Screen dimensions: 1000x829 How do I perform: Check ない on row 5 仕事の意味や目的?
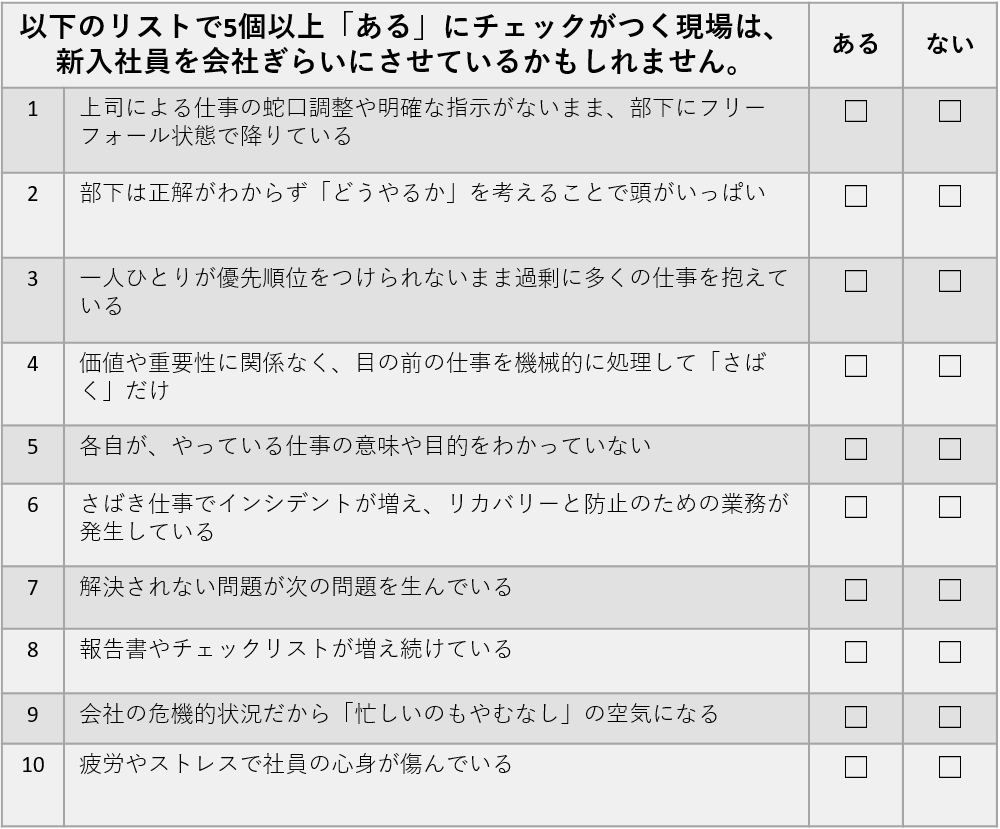tap(950, 449)
